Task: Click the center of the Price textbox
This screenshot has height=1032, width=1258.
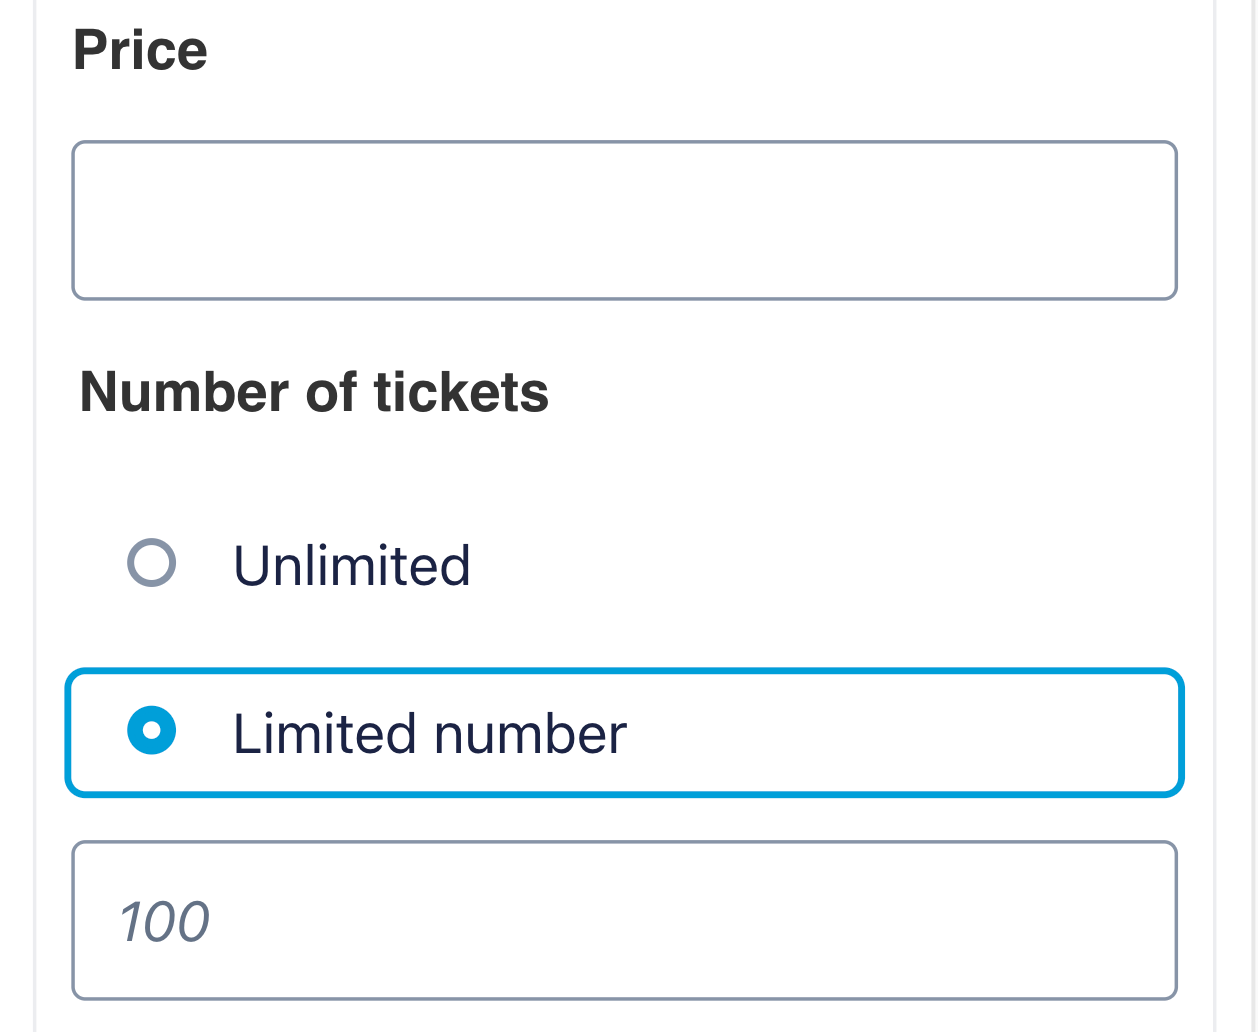Action: click(x=624, y=220)
